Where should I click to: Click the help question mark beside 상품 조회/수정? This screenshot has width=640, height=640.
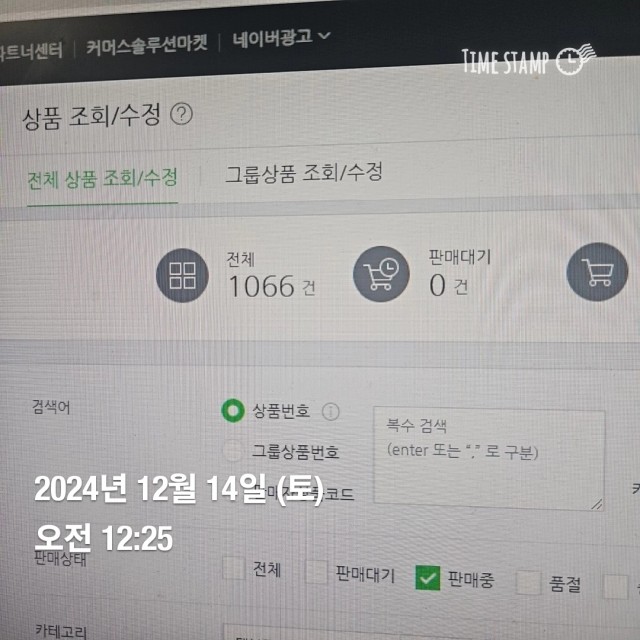point(181,114)
